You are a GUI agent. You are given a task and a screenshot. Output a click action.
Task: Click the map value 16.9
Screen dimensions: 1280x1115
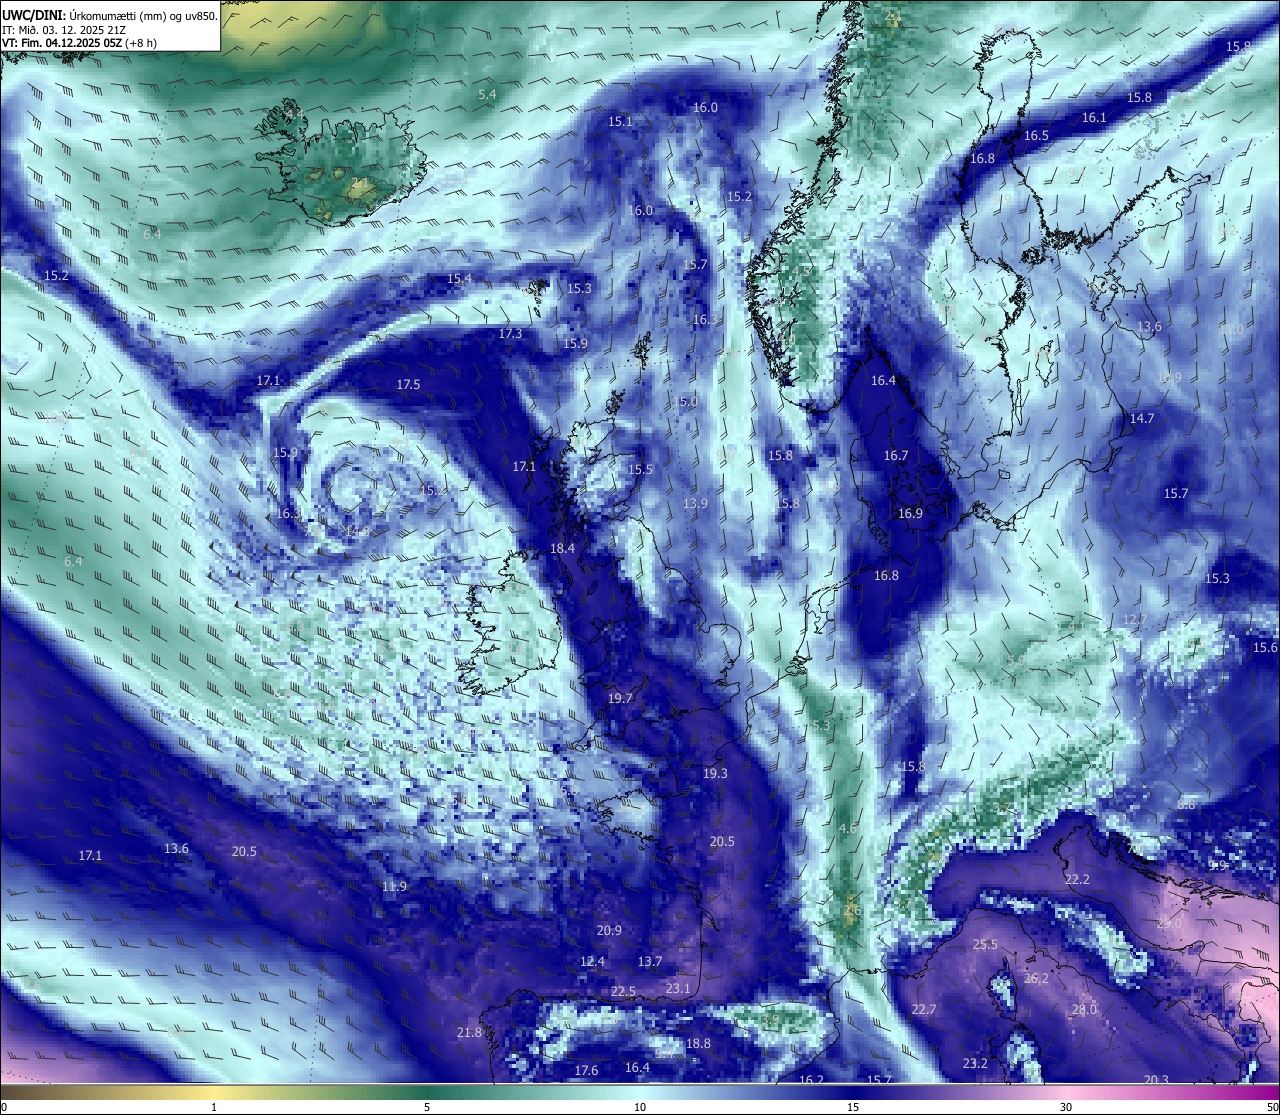pyautogui.click(x=910, y=513)
